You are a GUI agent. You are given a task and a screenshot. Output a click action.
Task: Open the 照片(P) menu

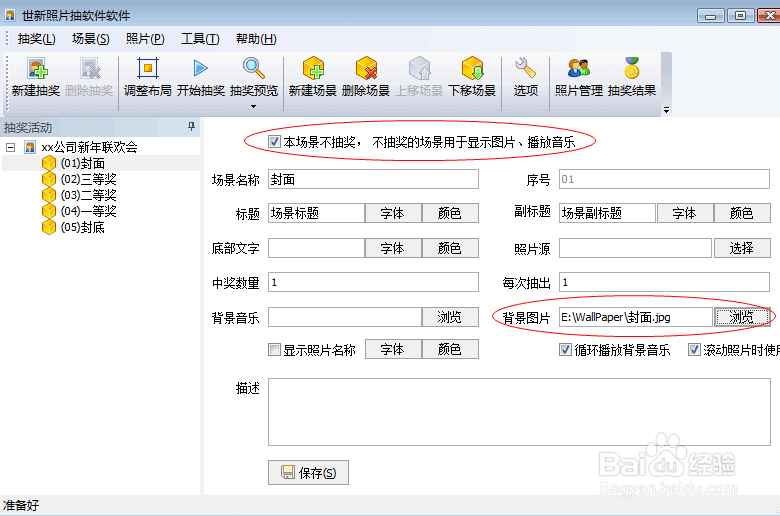click(x=145, y=39)
